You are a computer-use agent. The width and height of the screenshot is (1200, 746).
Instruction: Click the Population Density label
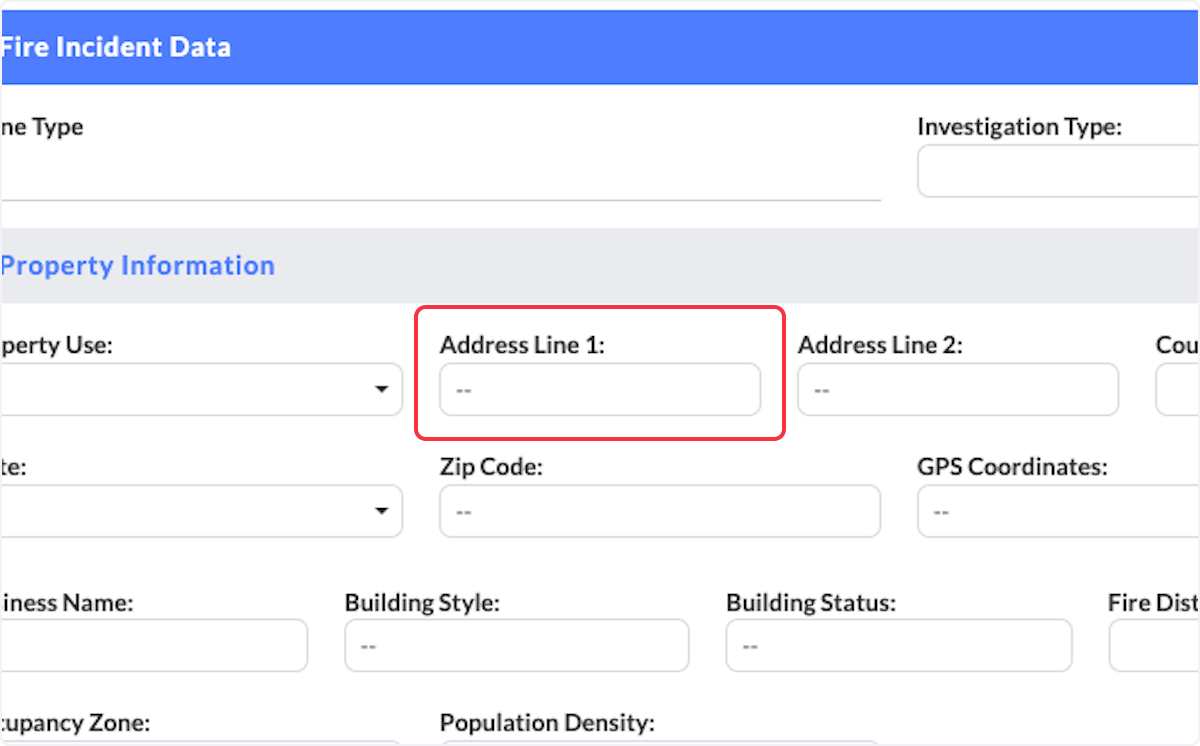coord(547,723)
